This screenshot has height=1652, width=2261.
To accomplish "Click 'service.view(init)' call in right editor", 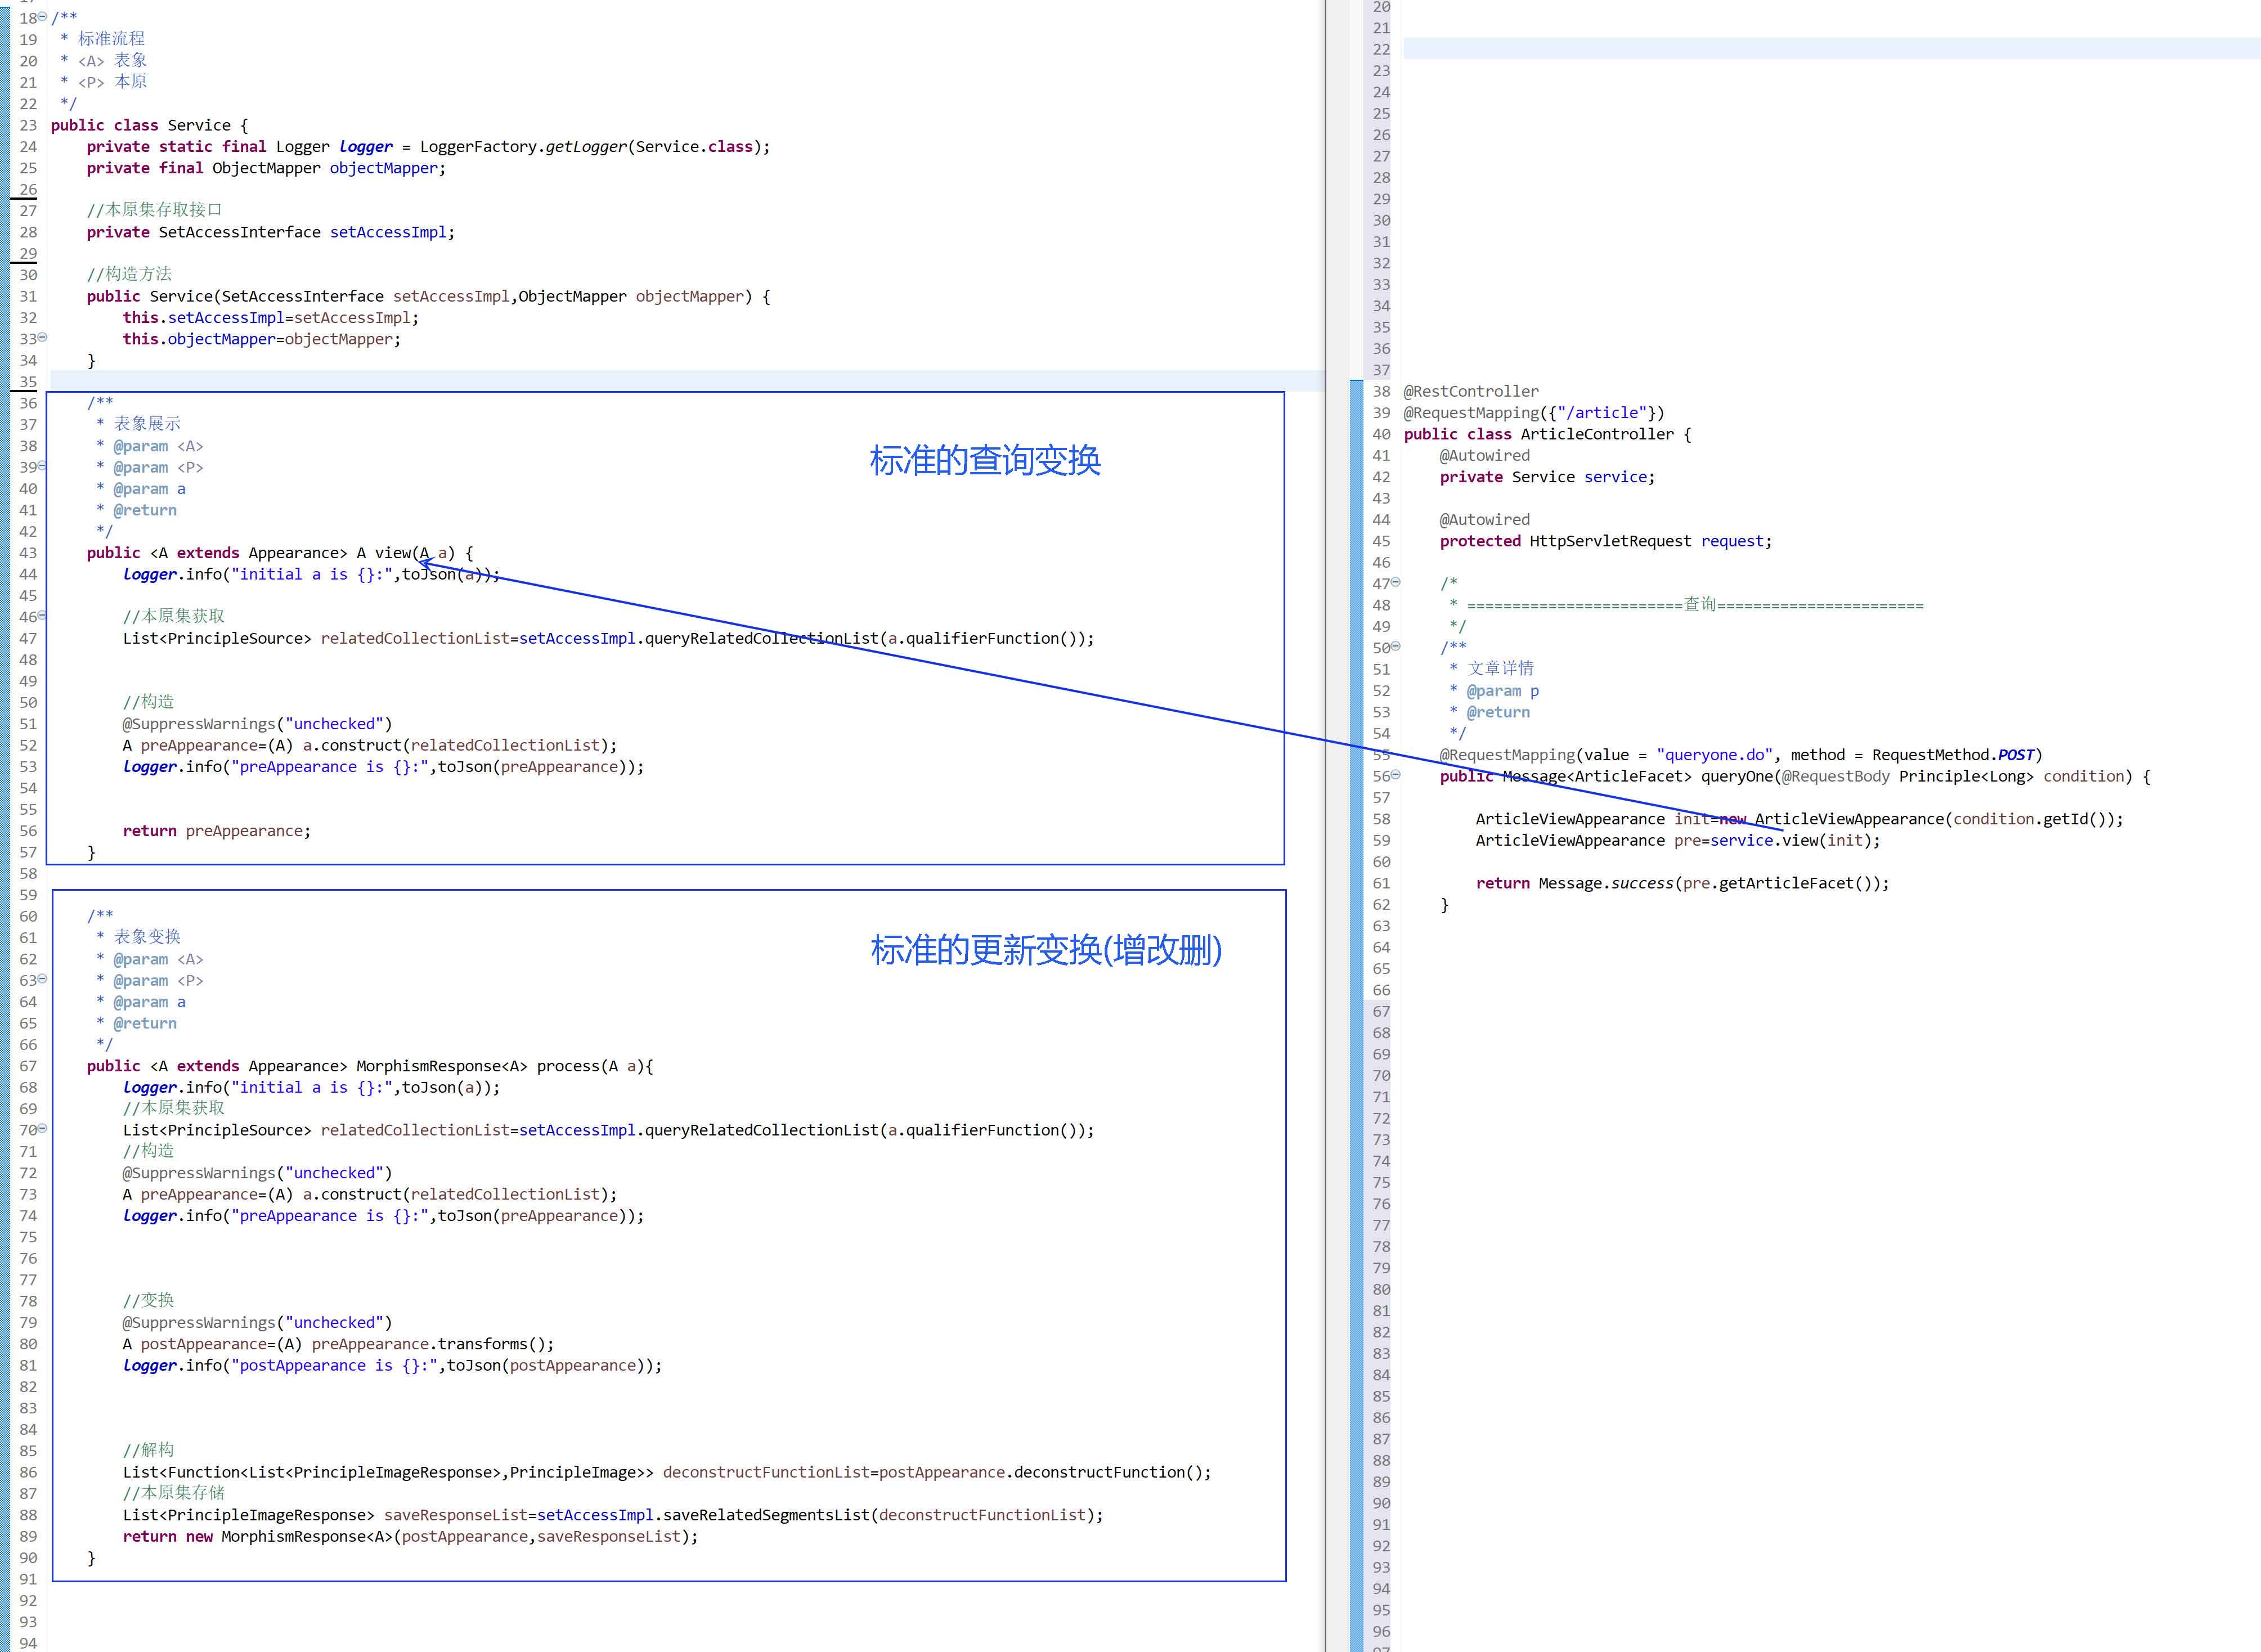I will point(1794,840).
